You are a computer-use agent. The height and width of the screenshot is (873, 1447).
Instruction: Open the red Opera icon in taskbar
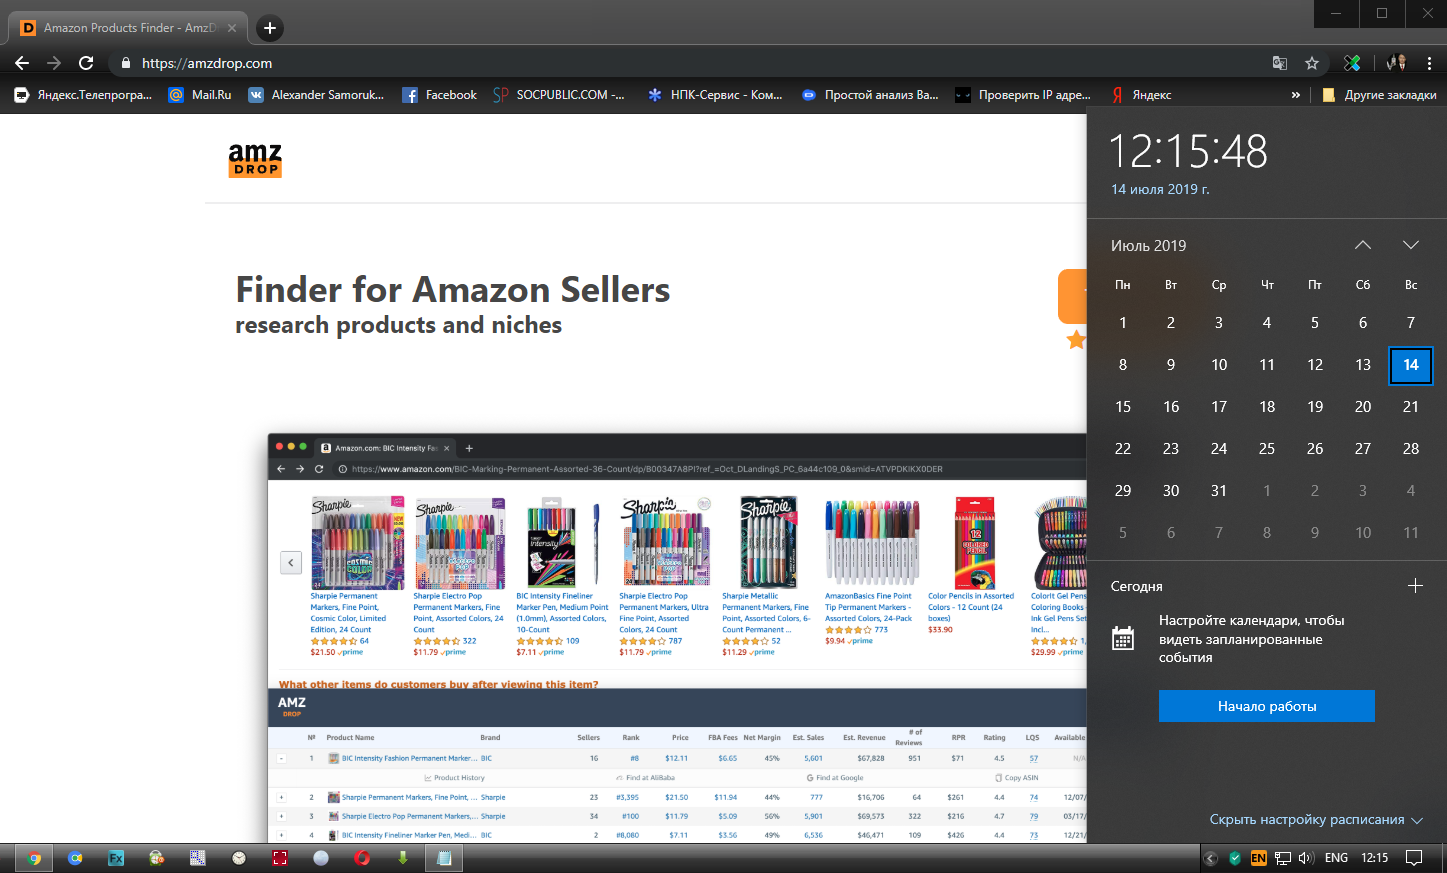(362, 858)
